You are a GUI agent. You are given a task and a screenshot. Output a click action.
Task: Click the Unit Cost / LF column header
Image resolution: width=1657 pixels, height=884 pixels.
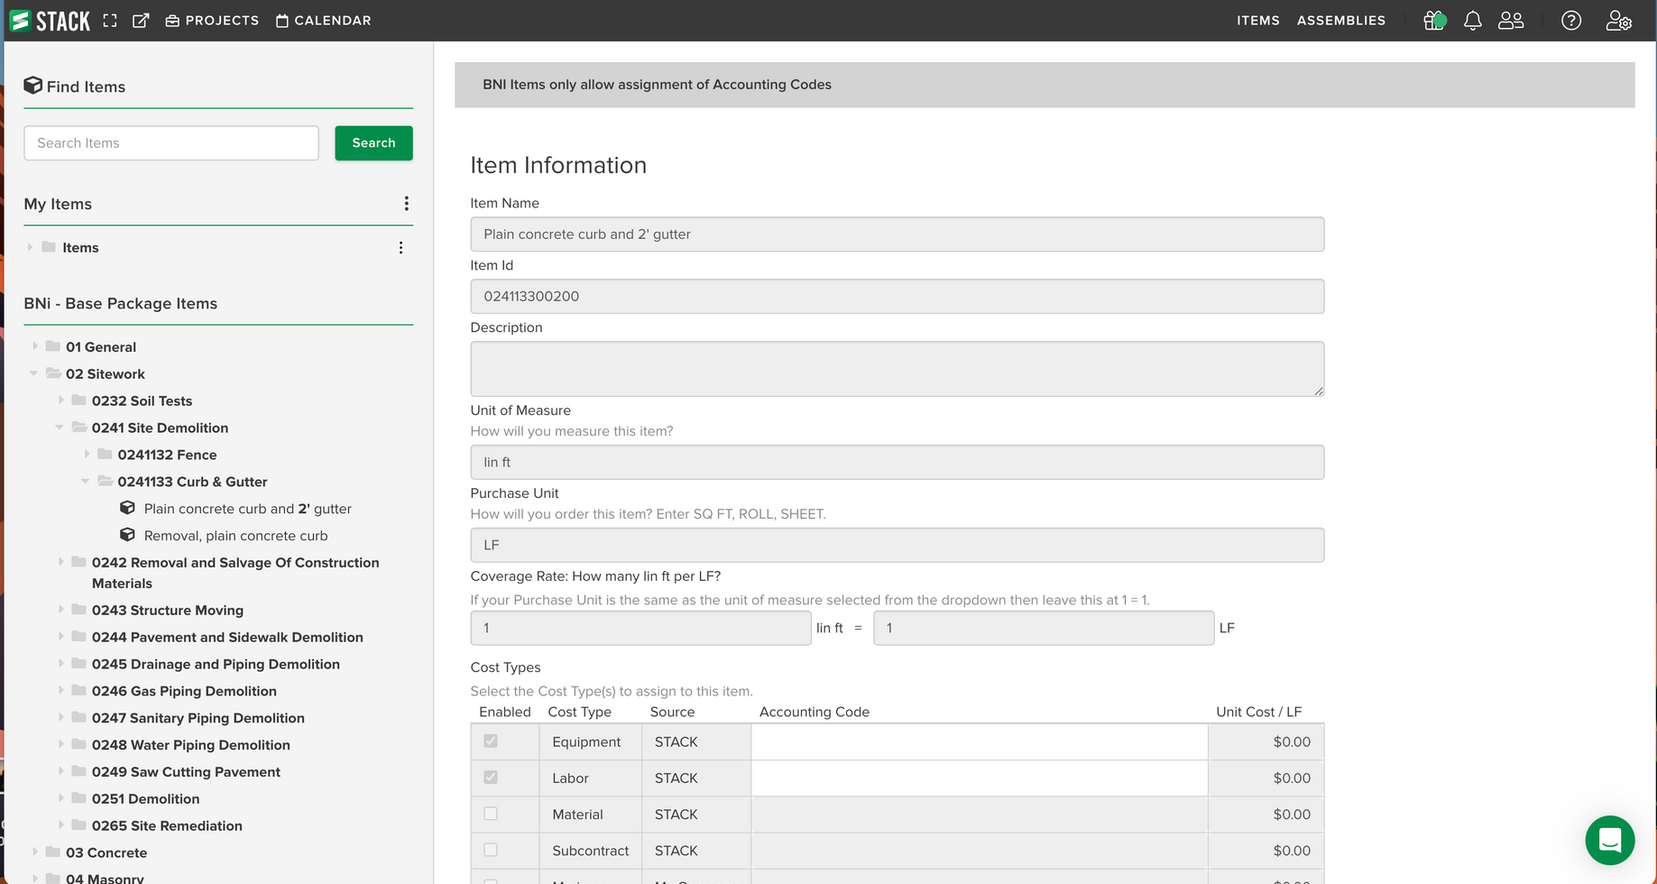pyautogui.click(x=1259, y=712)
